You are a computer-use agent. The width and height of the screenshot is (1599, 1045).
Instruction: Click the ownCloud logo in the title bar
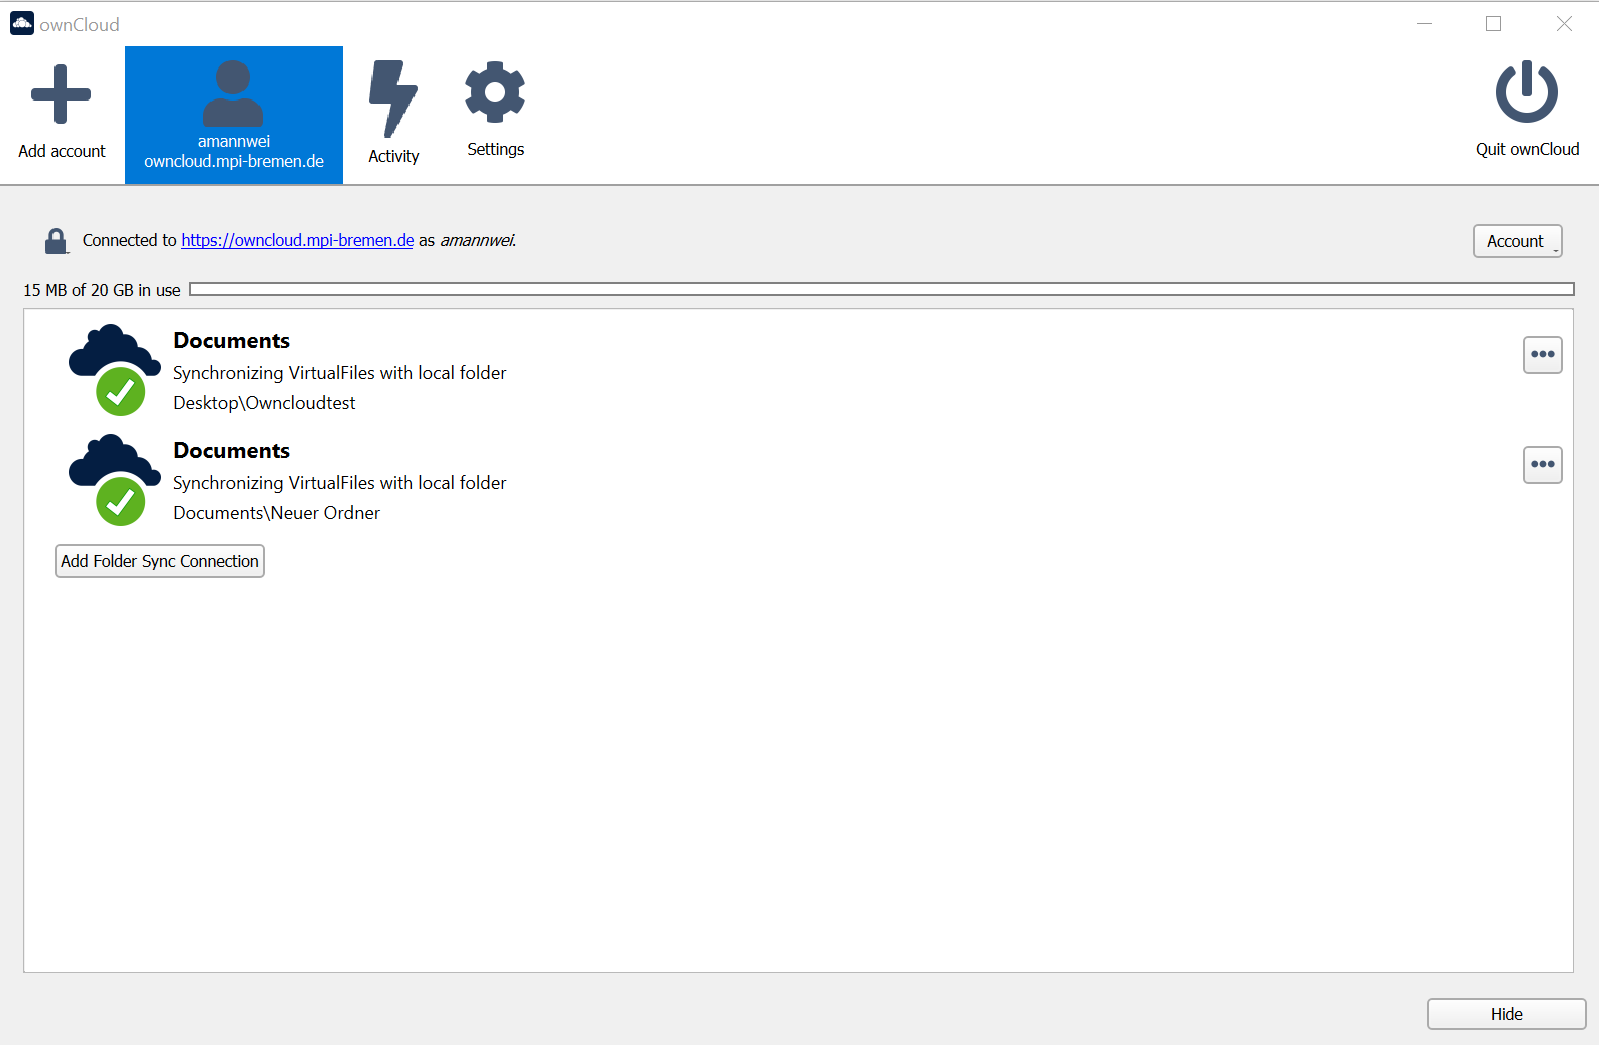[22, 23]
